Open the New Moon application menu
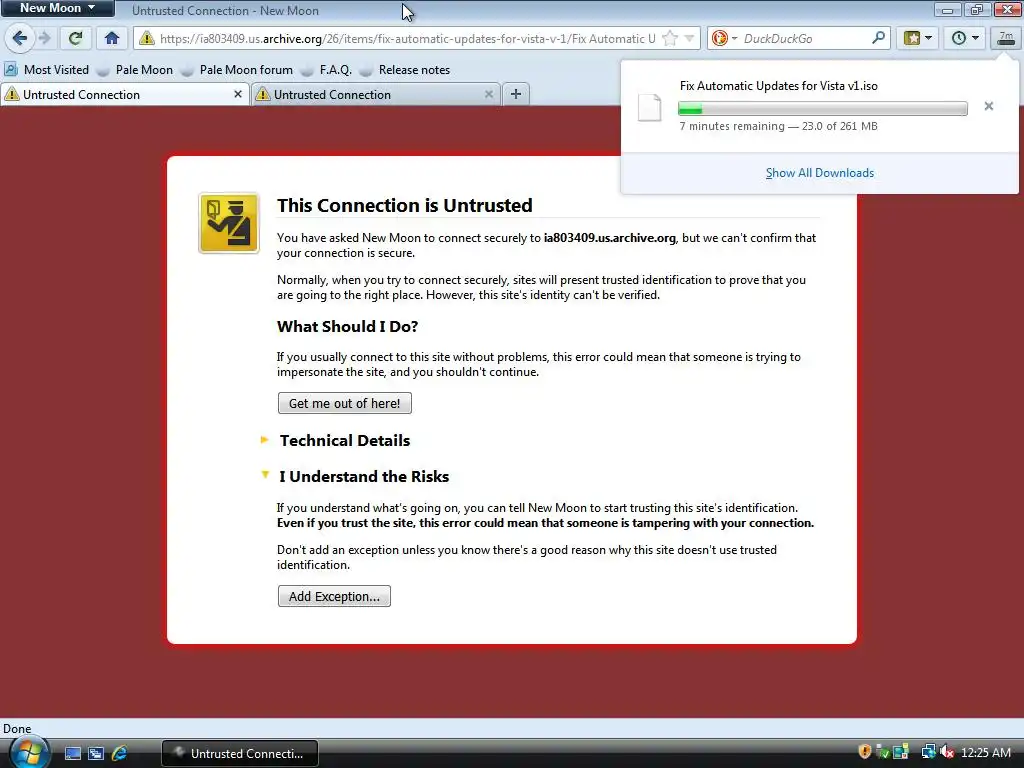This screenshot has height=768, width=1024. [57, 8]
